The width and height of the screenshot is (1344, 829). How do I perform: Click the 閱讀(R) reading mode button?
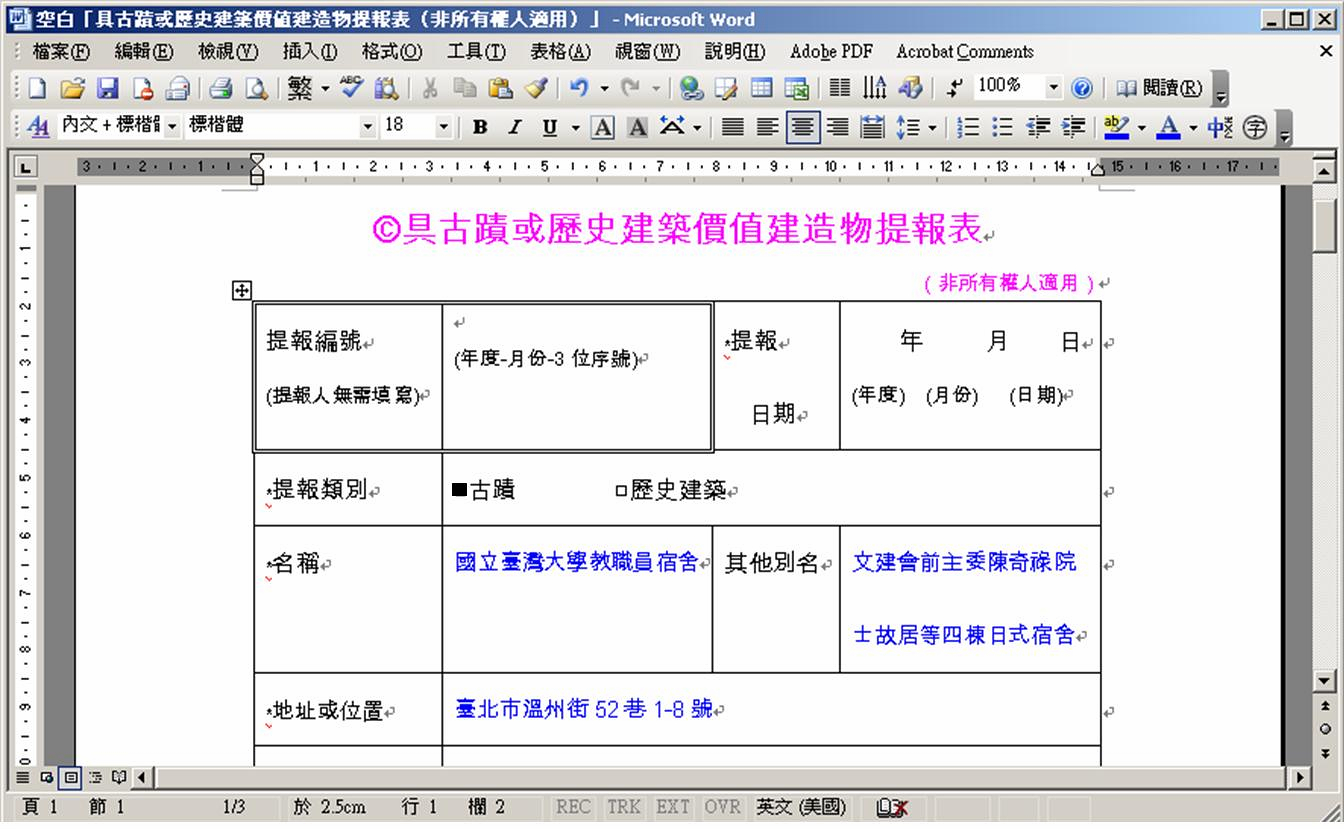point(1160,89)
